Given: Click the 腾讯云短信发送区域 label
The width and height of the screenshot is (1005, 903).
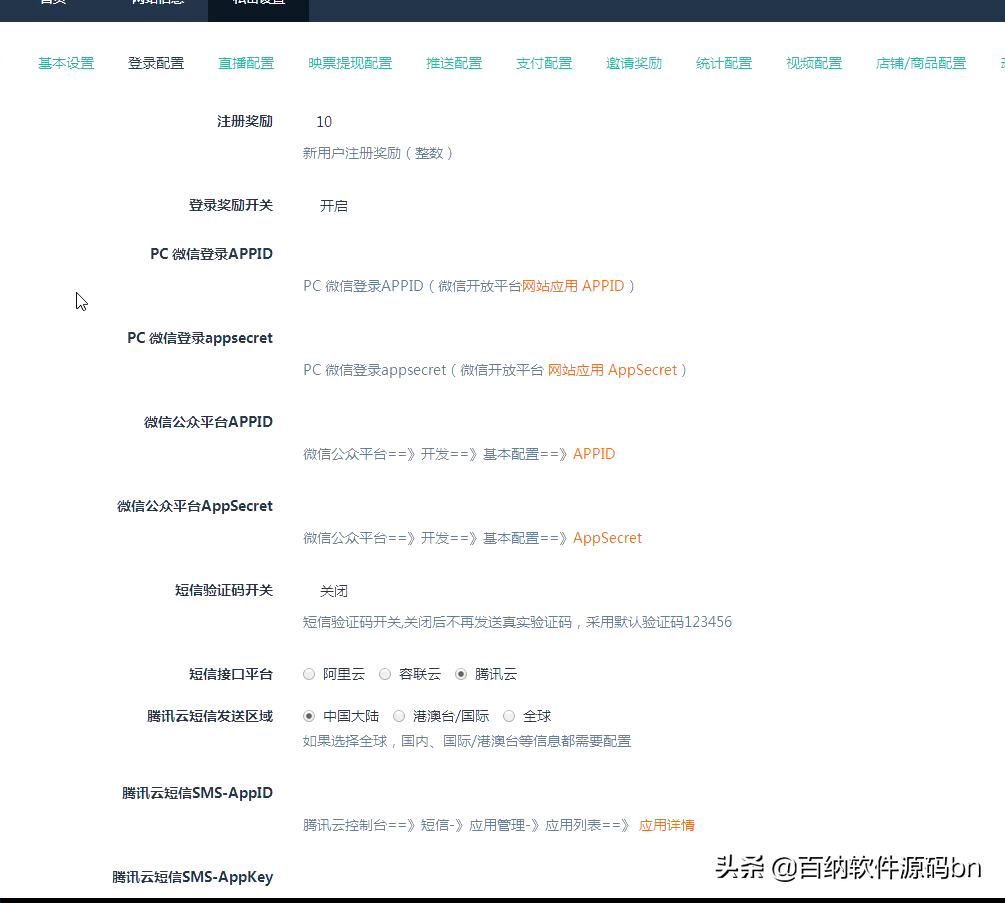Looking at the screenshot, I should 210,716.
